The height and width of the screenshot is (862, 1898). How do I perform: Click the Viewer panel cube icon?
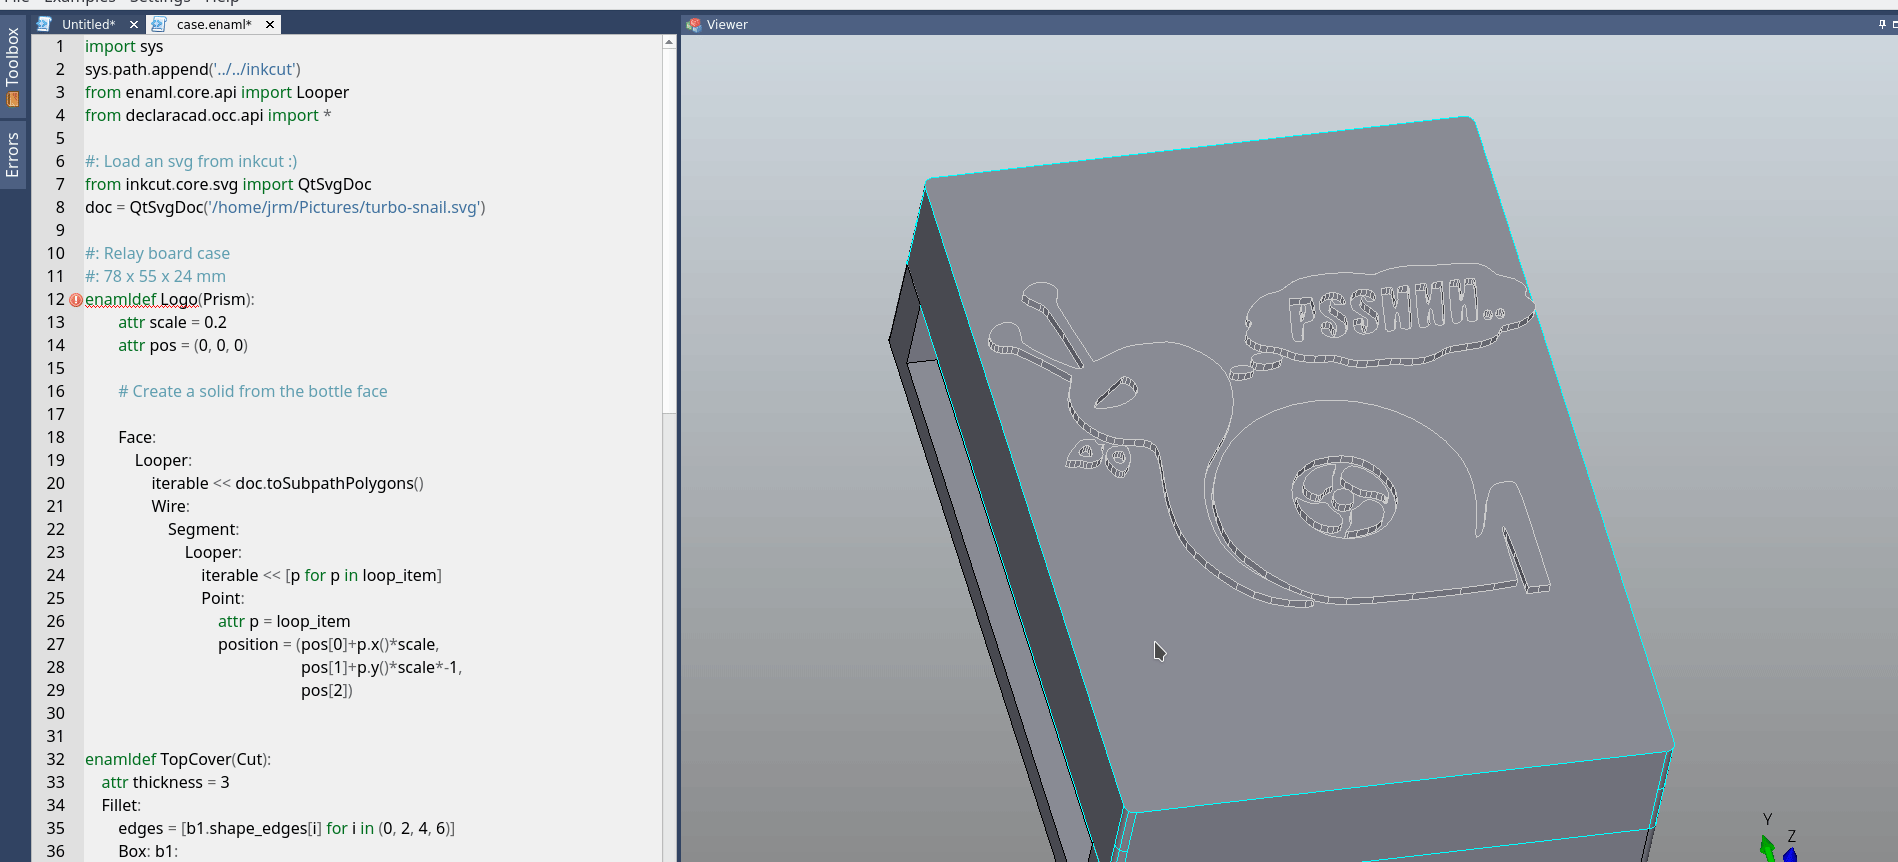coord(694,25)
